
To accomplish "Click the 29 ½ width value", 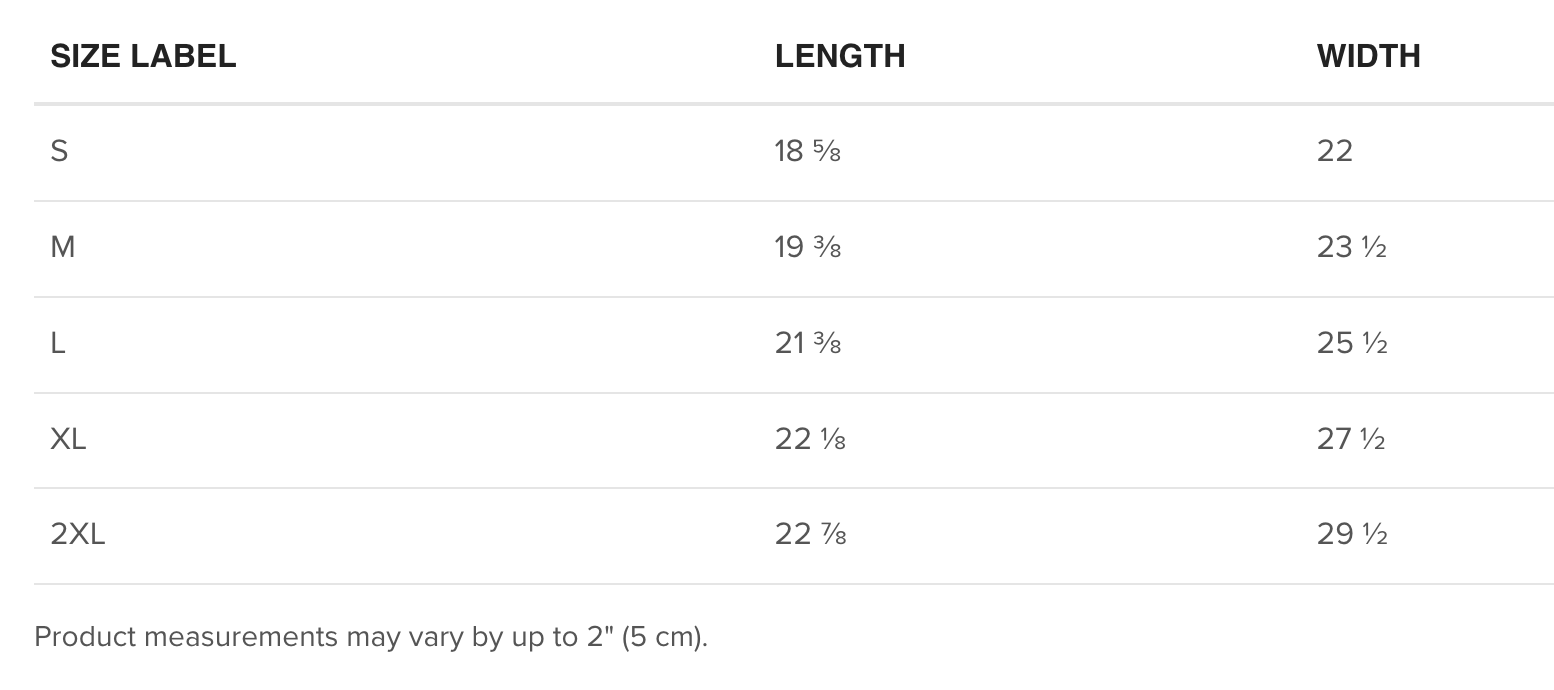I will tap(1352, 535).
